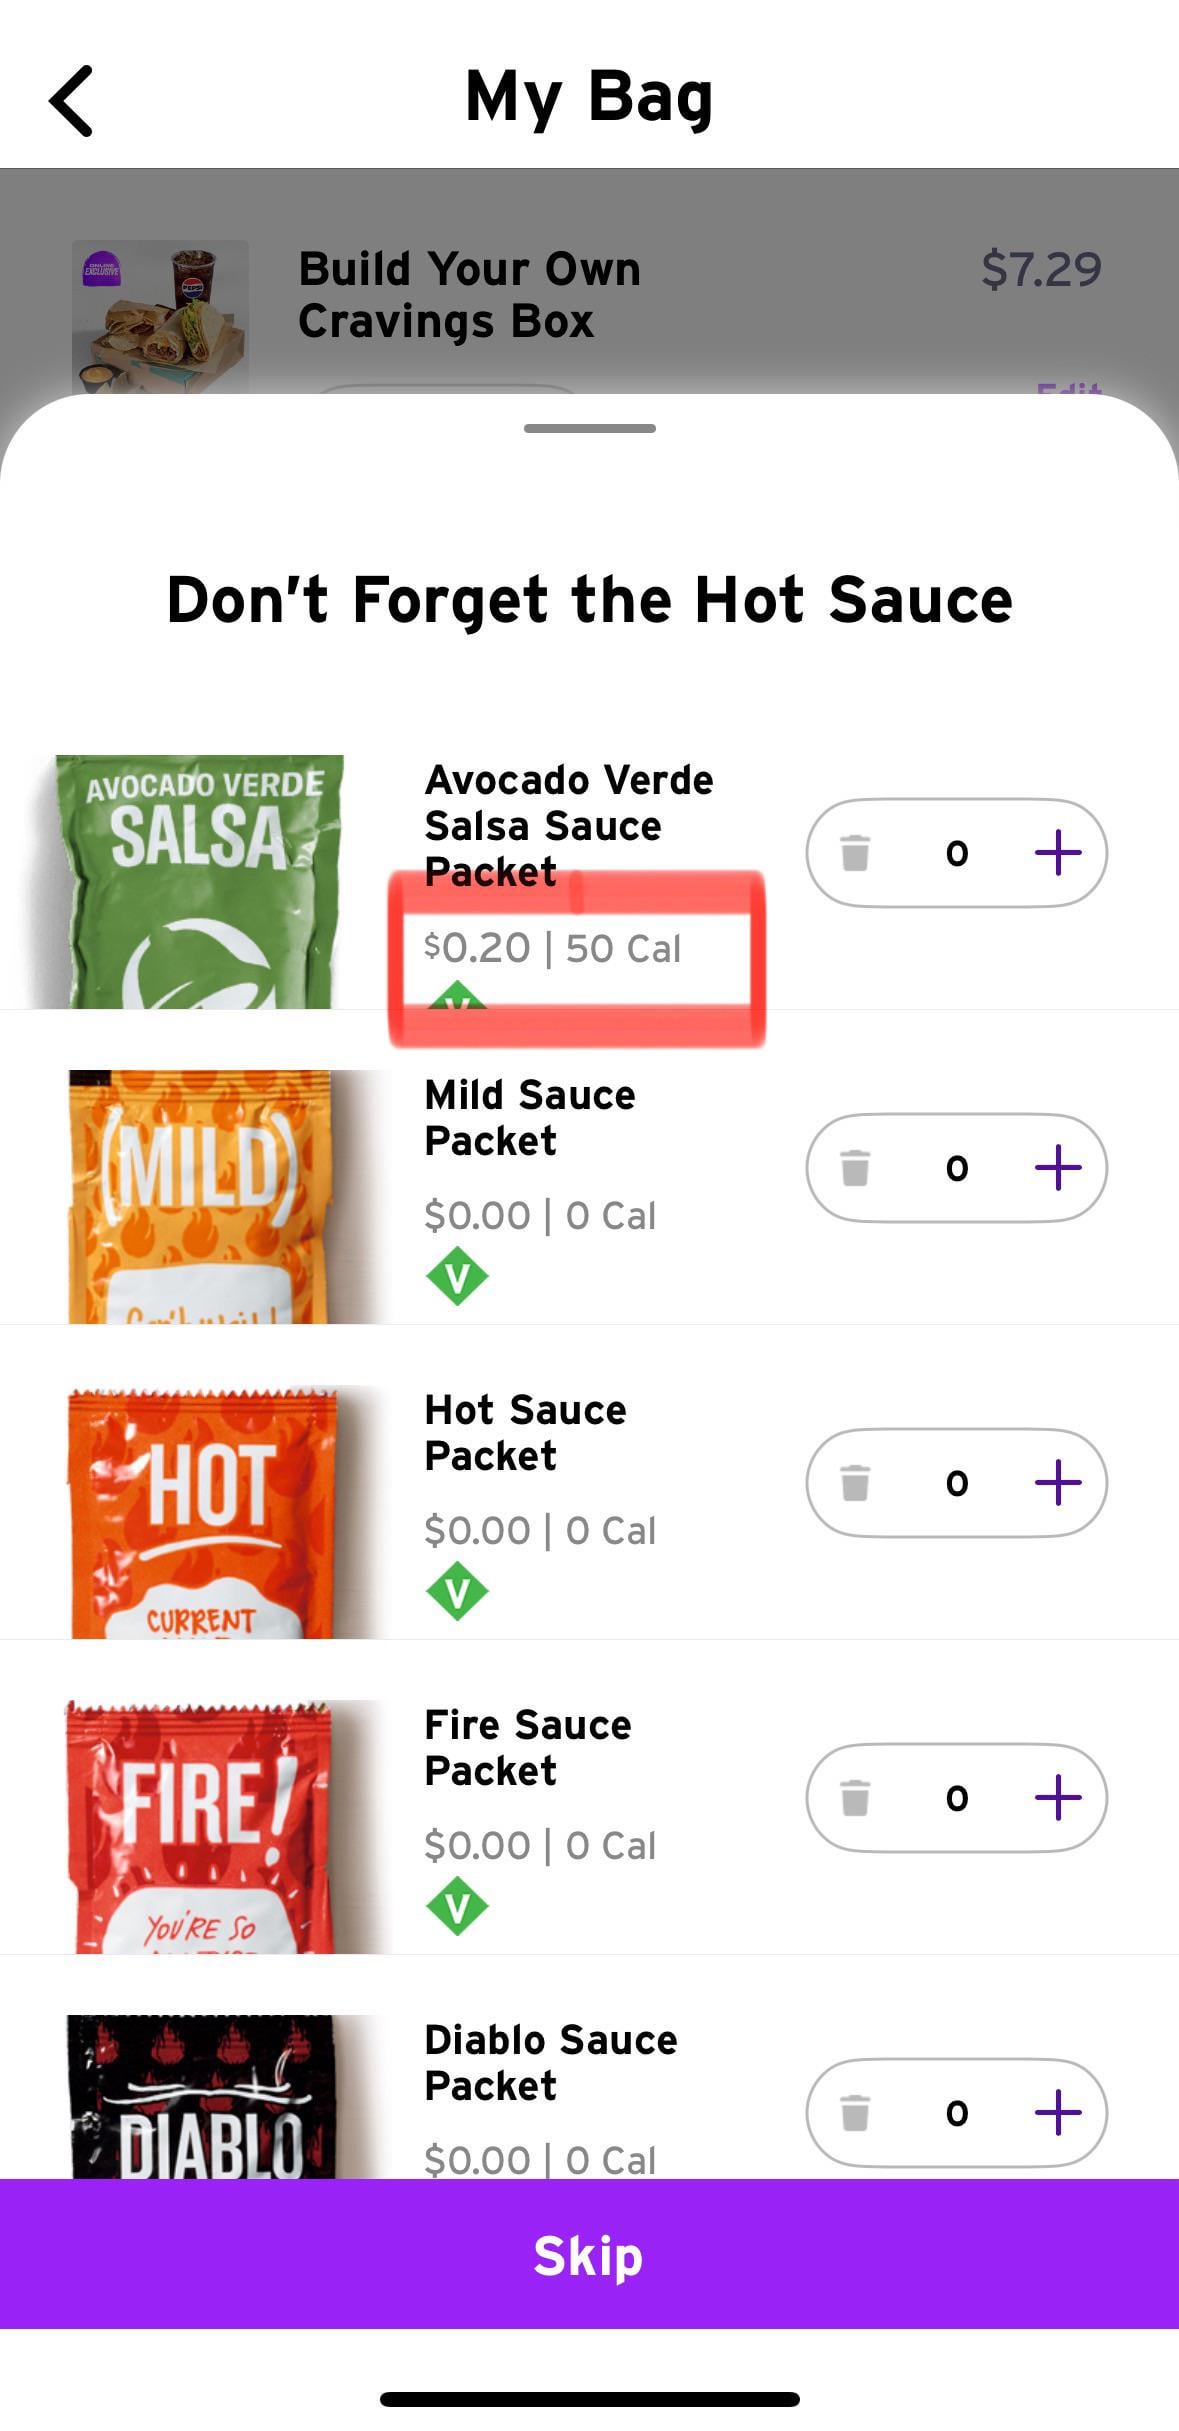This screenshot has width=1179, height=2431.
Task: Add a Diablo Sauce packet
Action: coord(1057,2113)
